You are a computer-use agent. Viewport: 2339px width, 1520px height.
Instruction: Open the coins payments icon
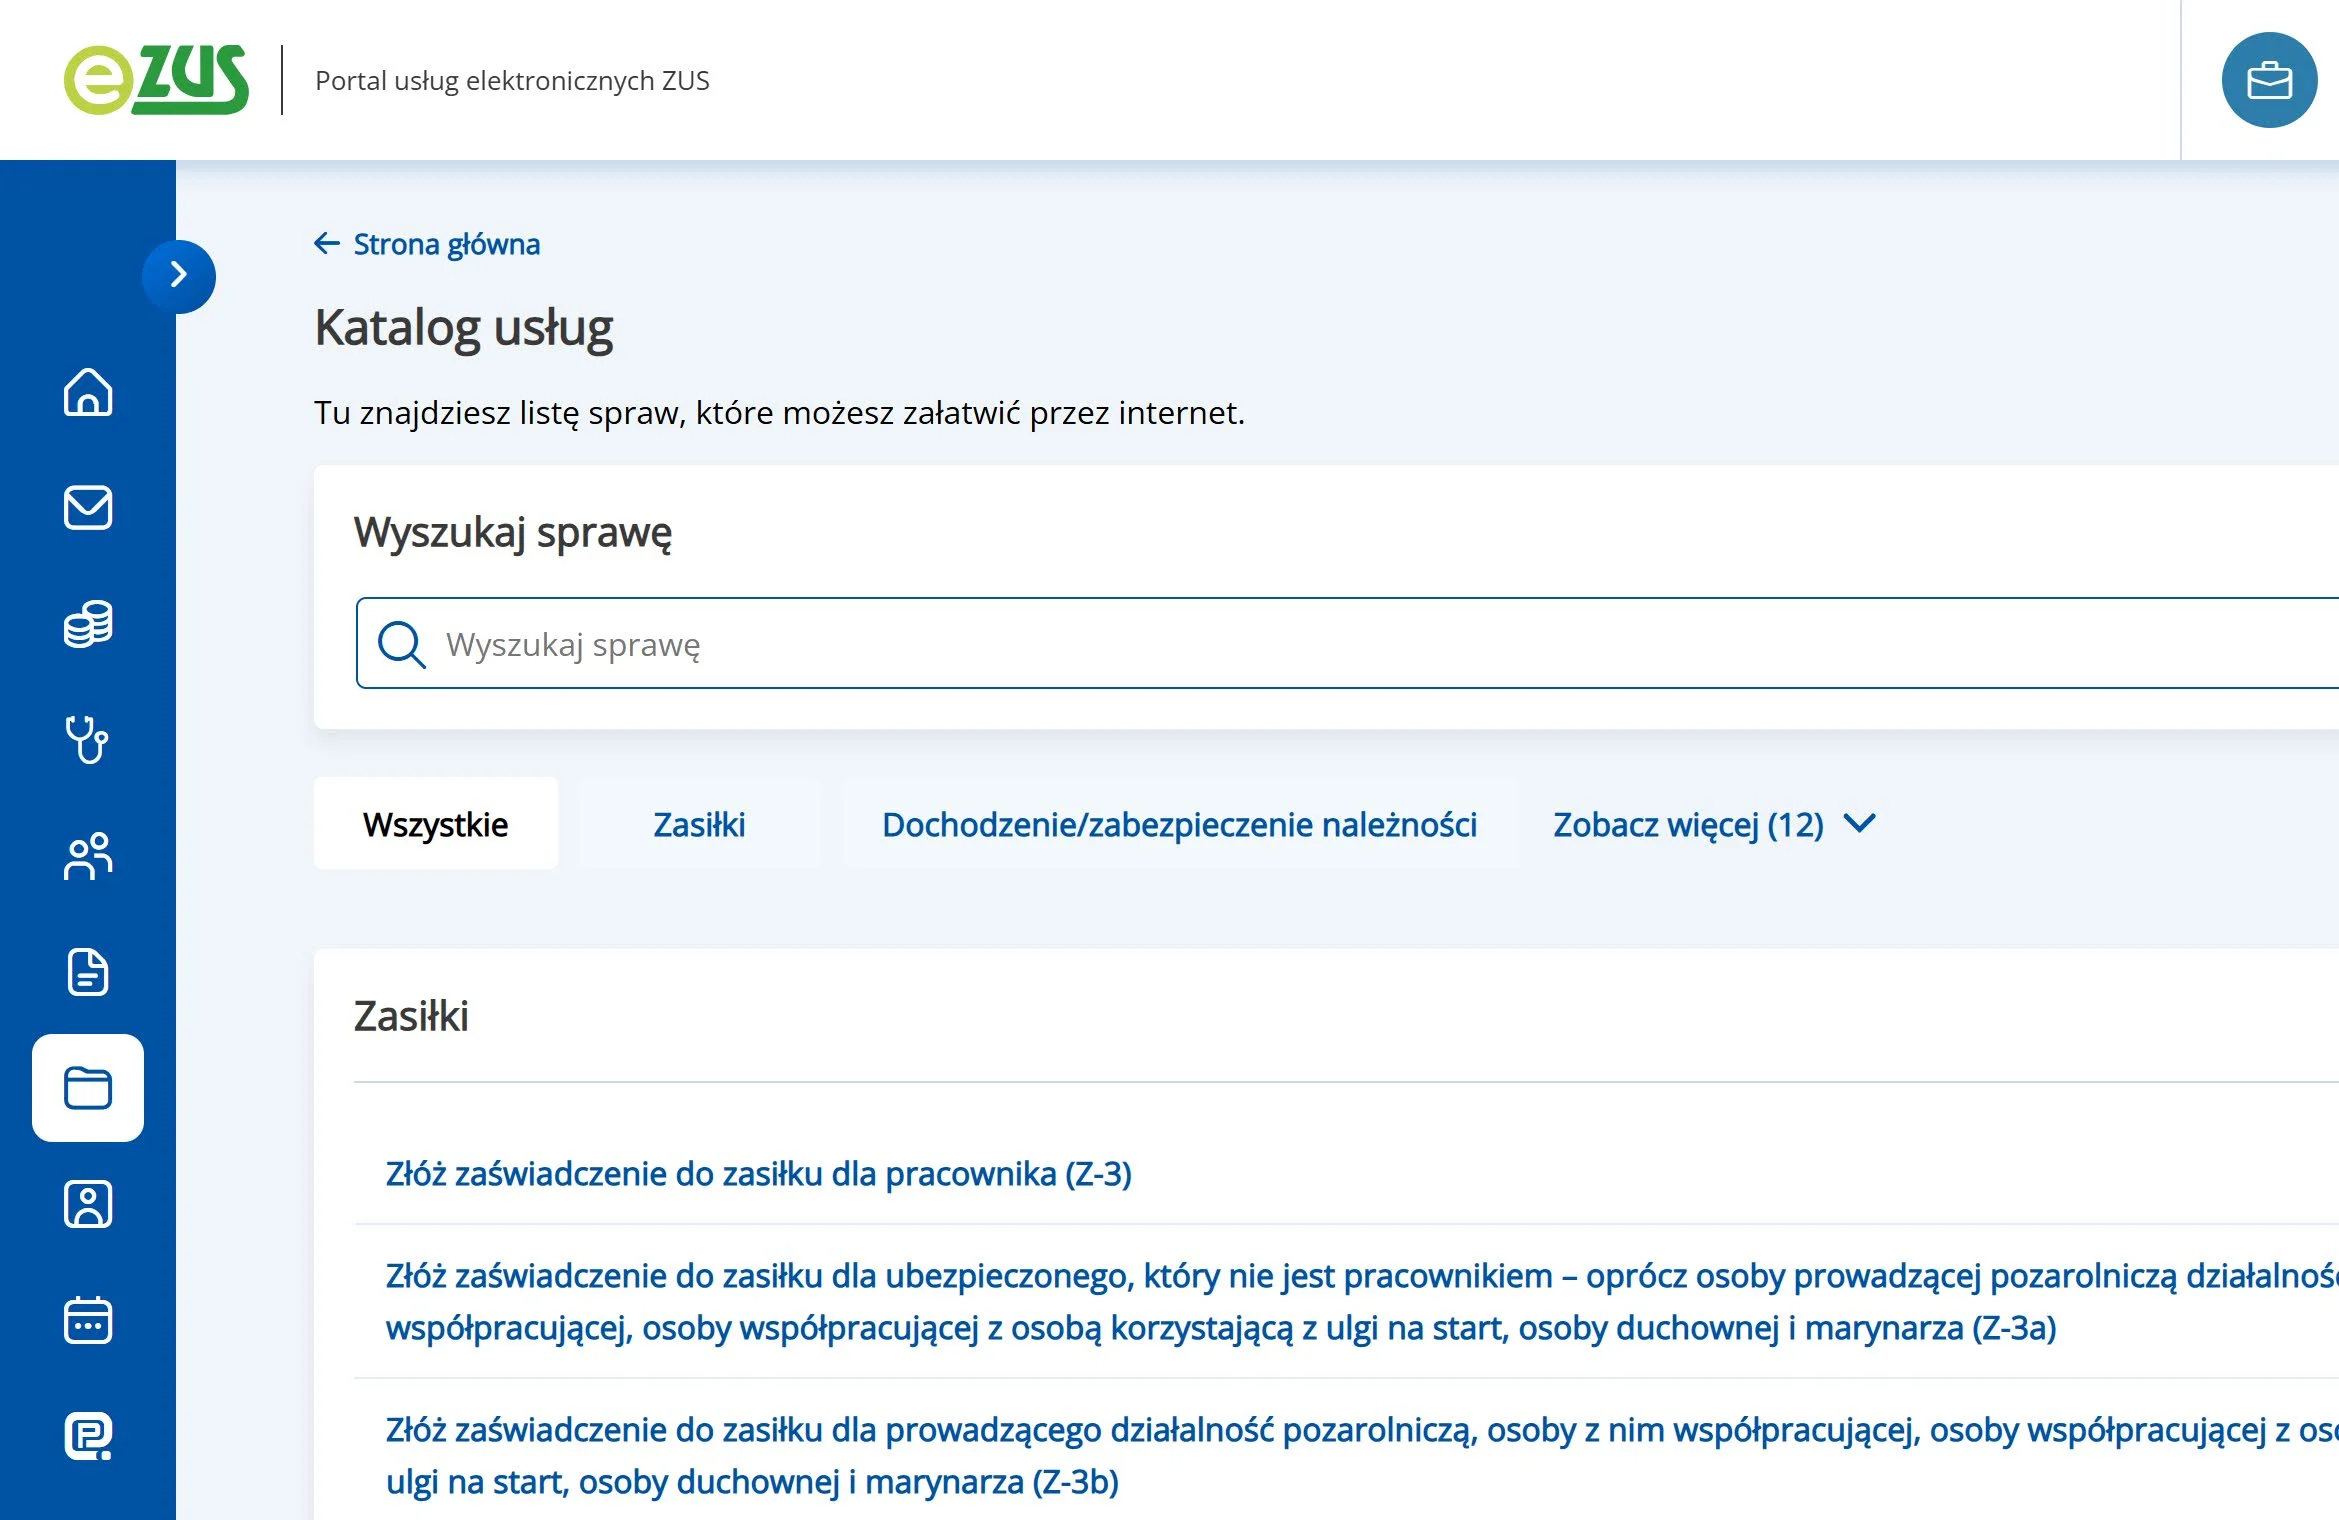coord(88,624)
